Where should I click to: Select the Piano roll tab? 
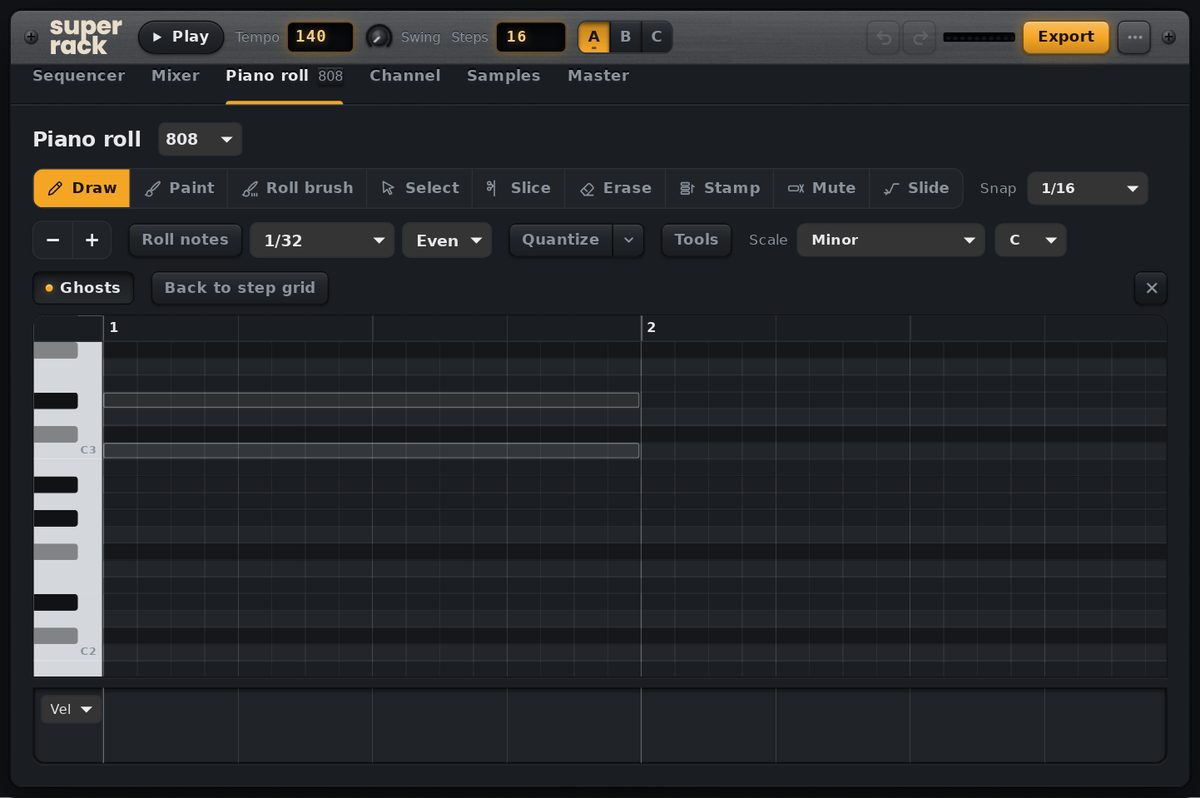tap(284, 76)
